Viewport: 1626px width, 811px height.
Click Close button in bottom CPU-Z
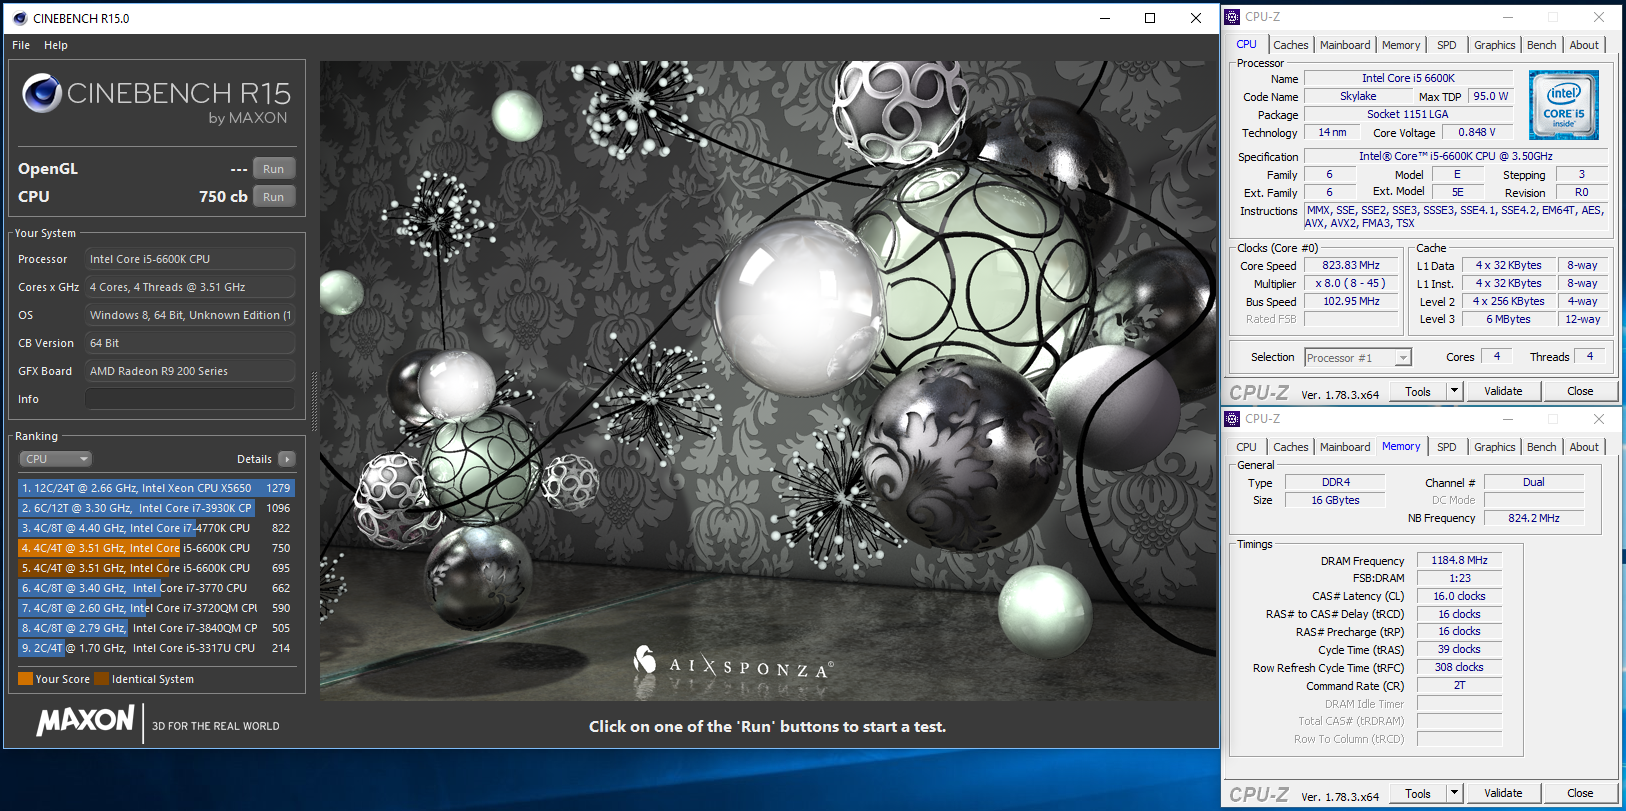(x=1580, y=793)
